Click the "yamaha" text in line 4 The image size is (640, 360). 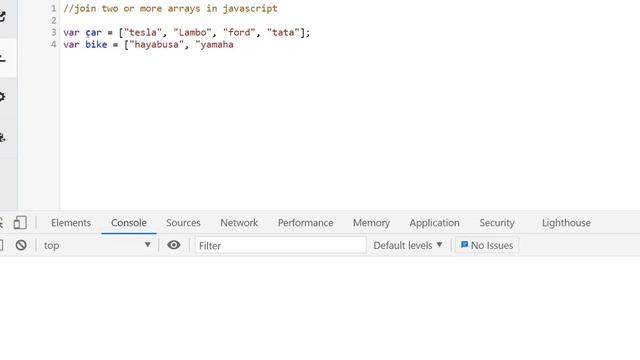(215, 44)
